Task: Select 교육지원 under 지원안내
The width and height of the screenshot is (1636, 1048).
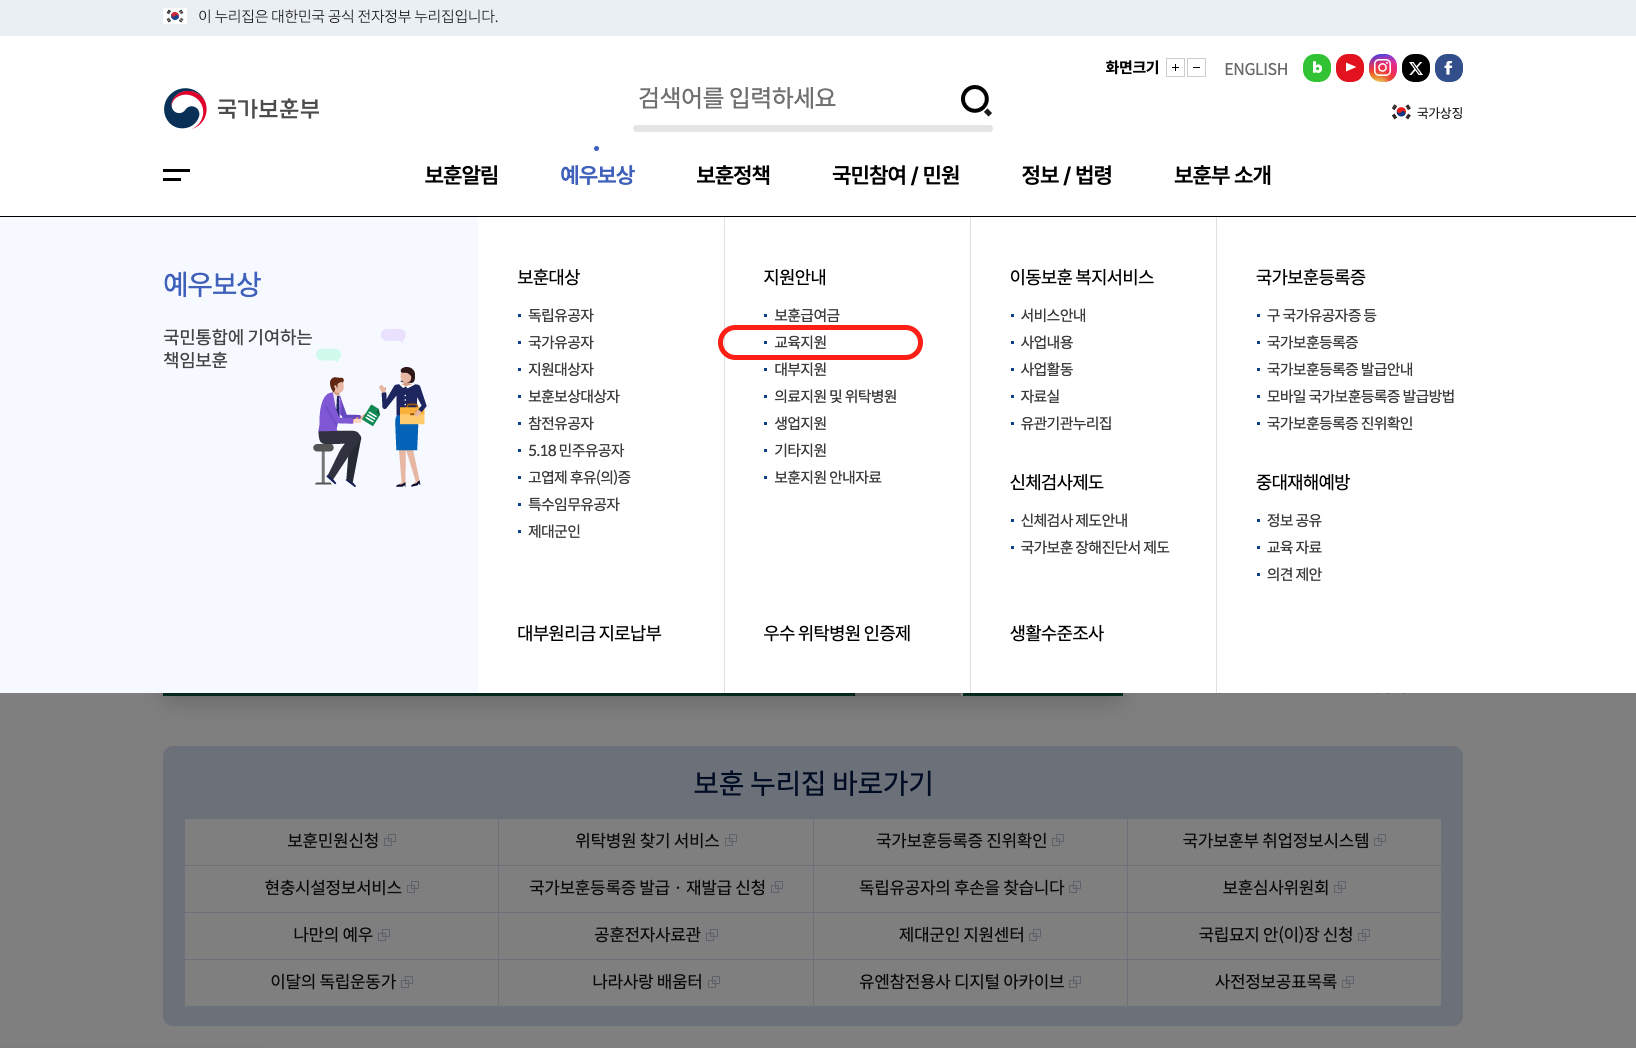Action: (x=798, y=341)
